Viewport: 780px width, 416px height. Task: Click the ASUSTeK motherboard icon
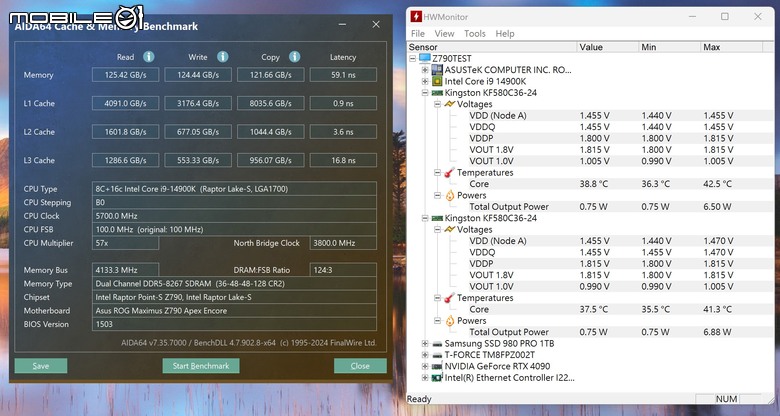(437, 70)
